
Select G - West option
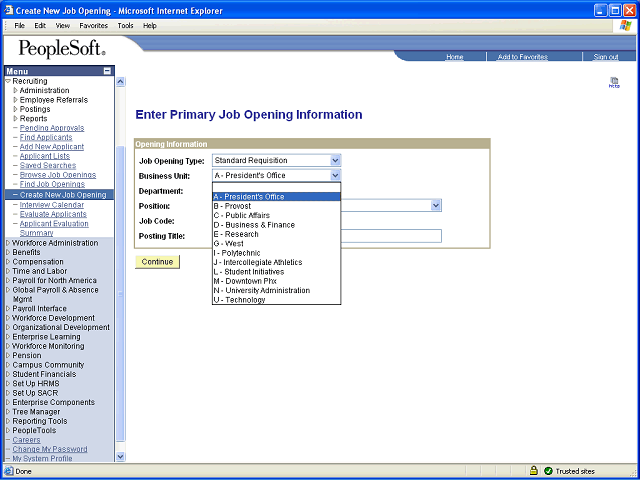tap(276, 244)
